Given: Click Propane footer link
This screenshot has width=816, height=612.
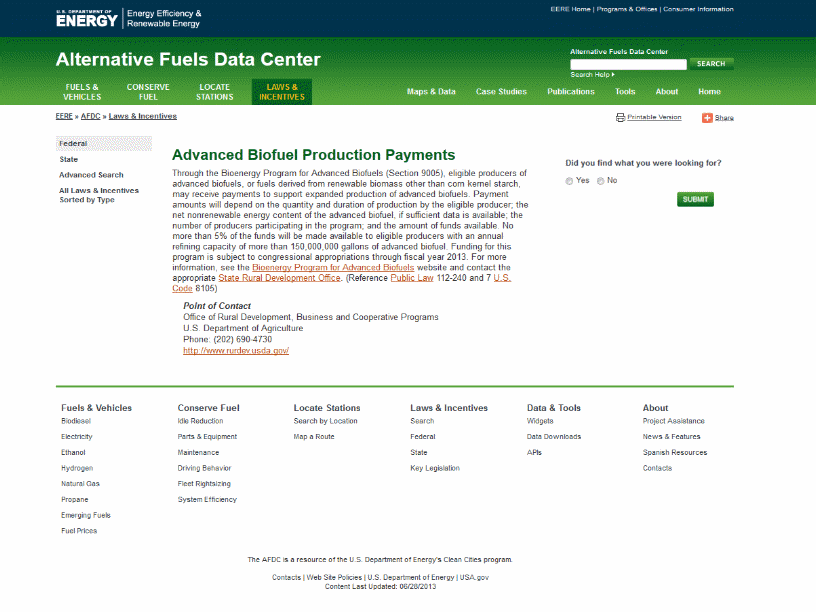Looking at the screenshot, I should click(x=74, y=500).
